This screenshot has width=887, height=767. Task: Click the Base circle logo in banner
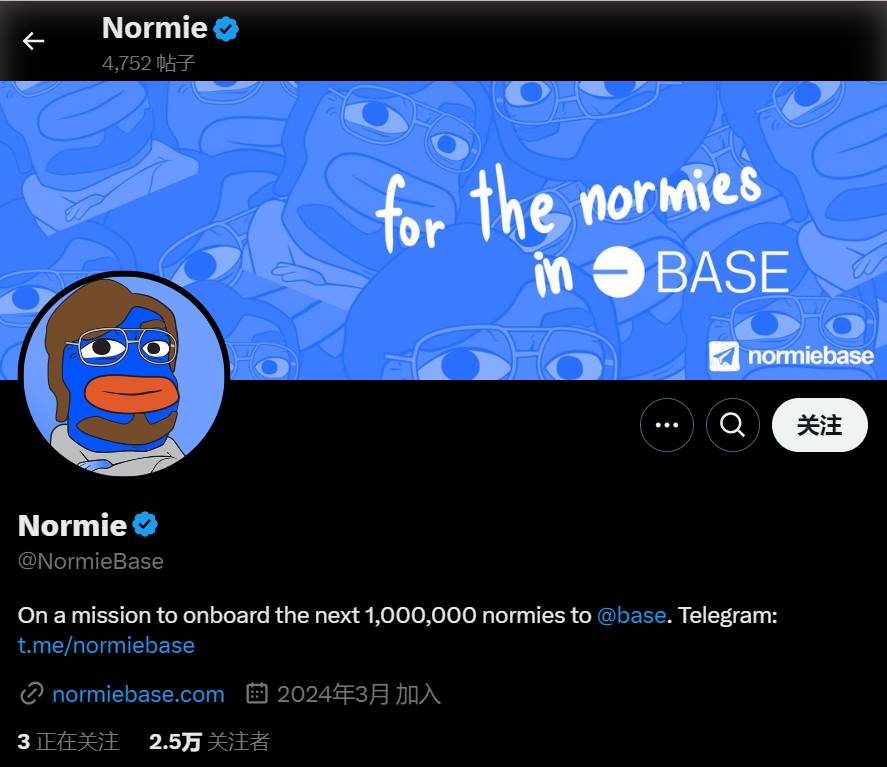pyautogui.click(x=618, y=273)
